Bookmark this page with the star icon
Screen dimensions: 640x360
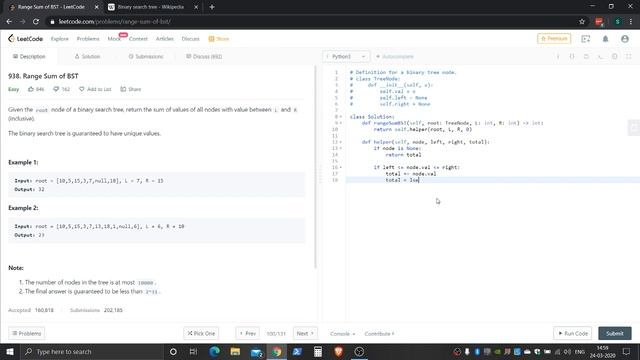point(582,22)
